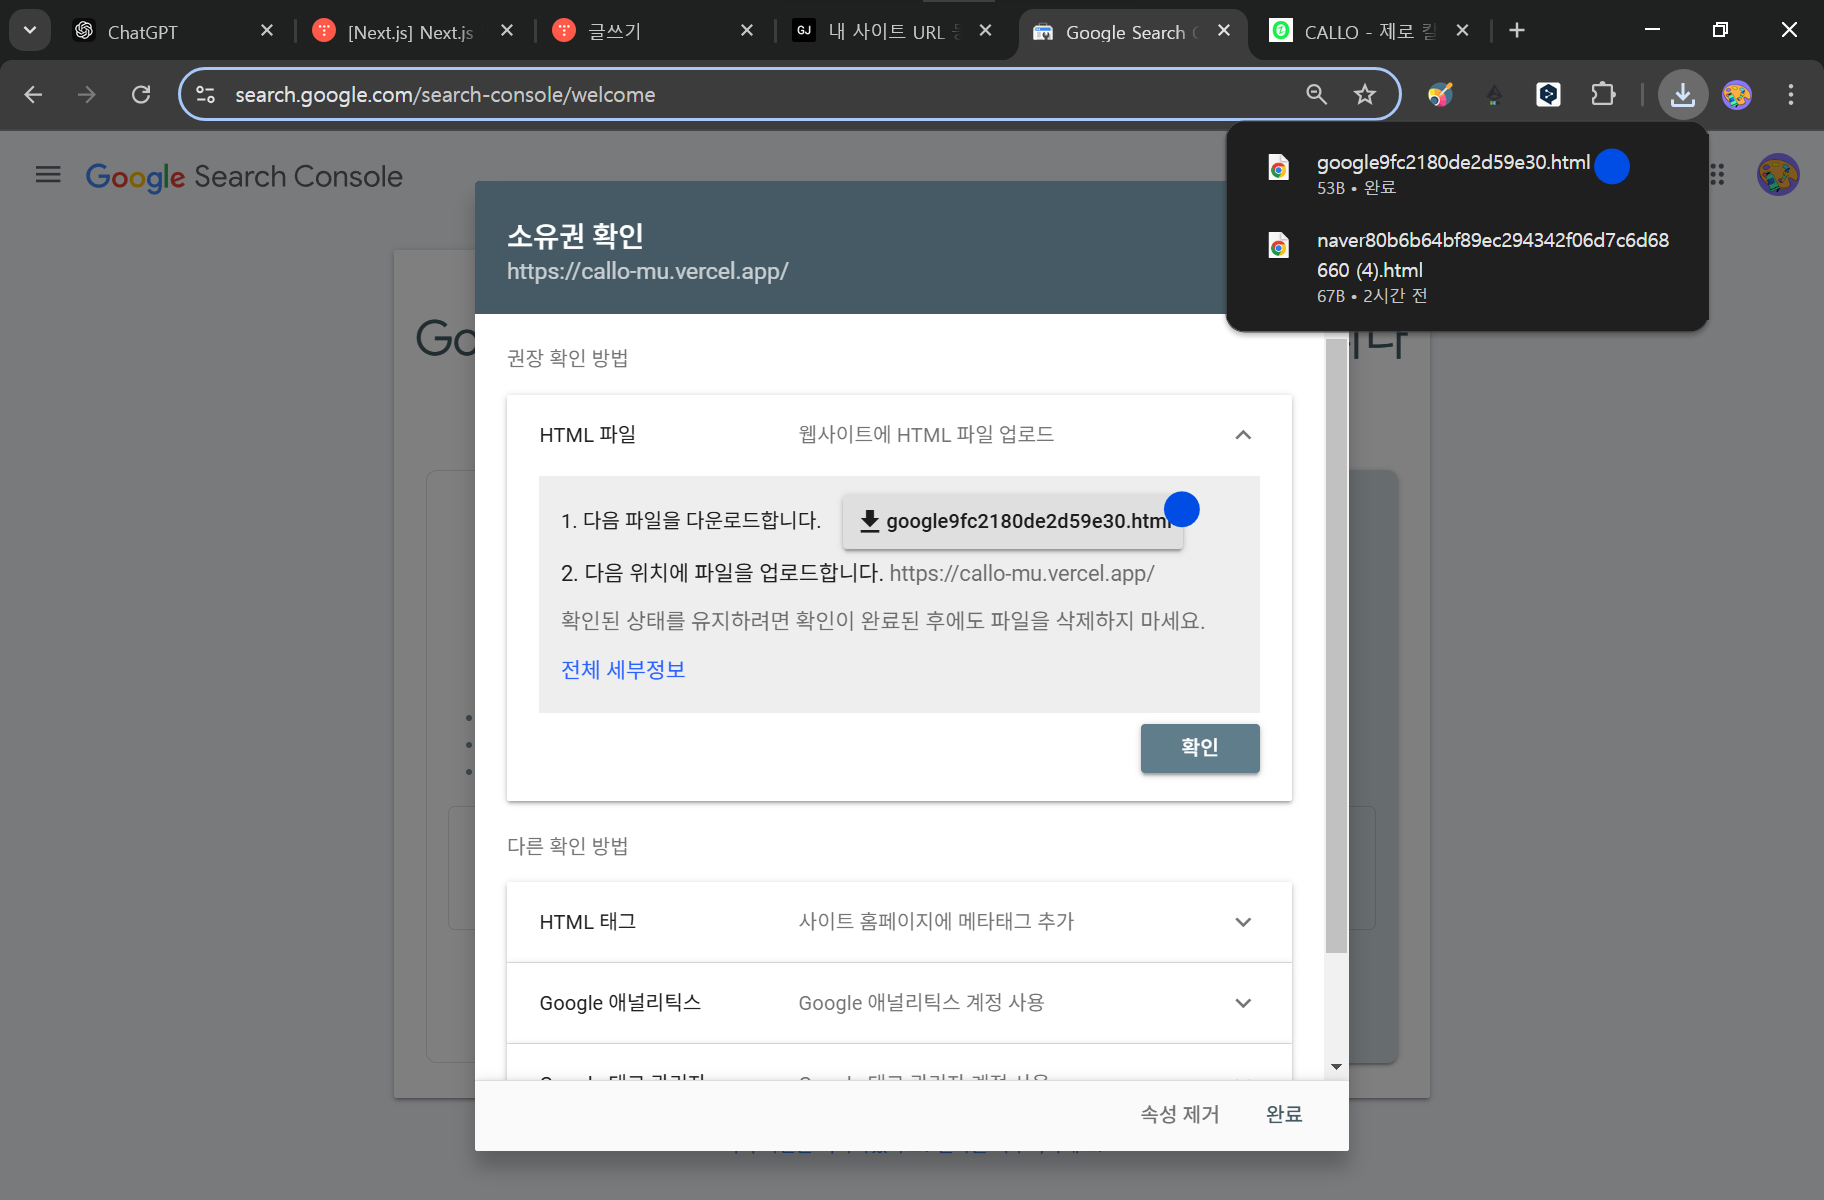Reload the current page
Screen dimensions: 1824x1200
141,95
